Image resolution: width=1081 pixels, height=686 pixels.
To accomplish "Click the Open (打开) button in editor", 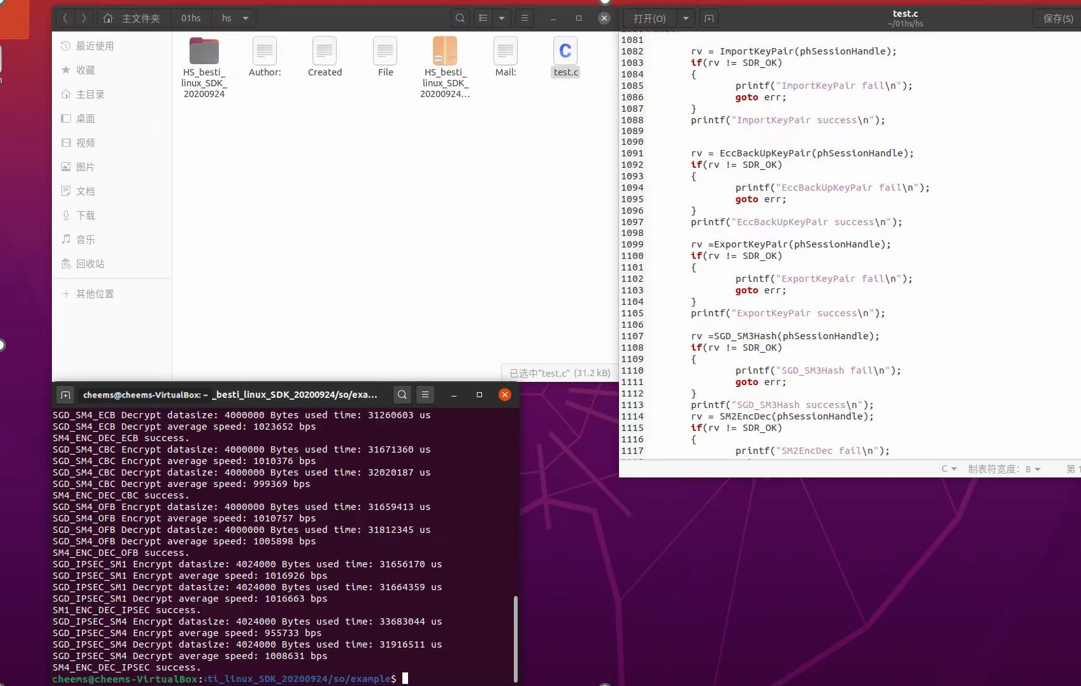I will coord(649,18).
